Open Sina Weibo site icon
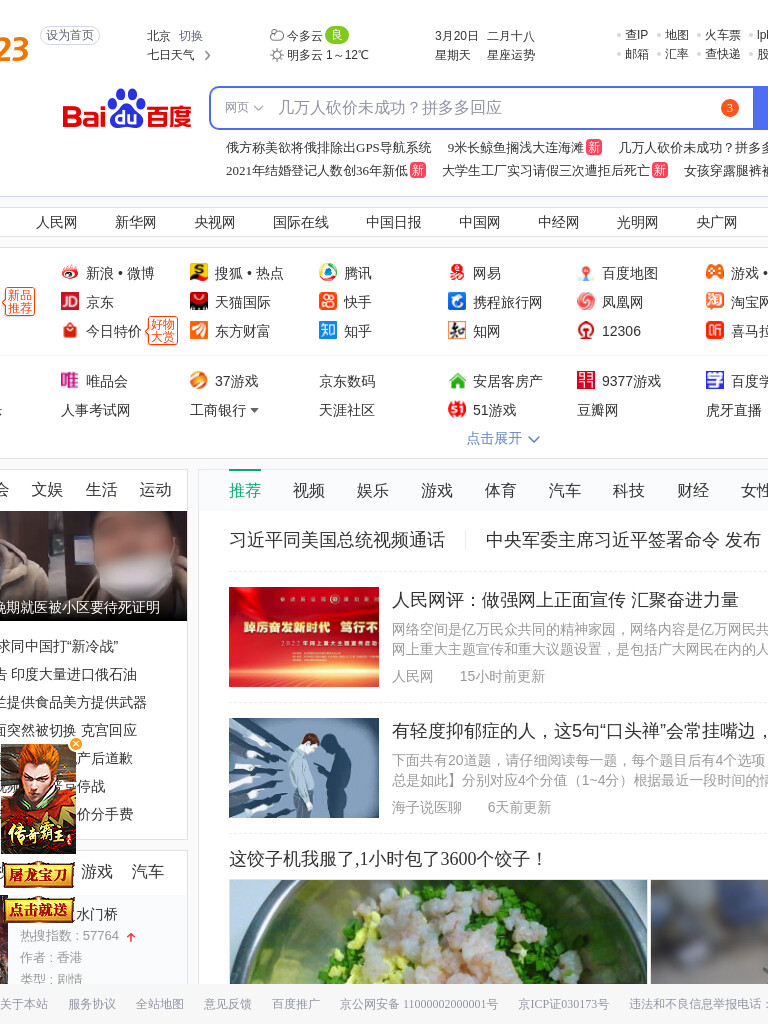Viewport: 768px width, 1024px height. [70, 272]
